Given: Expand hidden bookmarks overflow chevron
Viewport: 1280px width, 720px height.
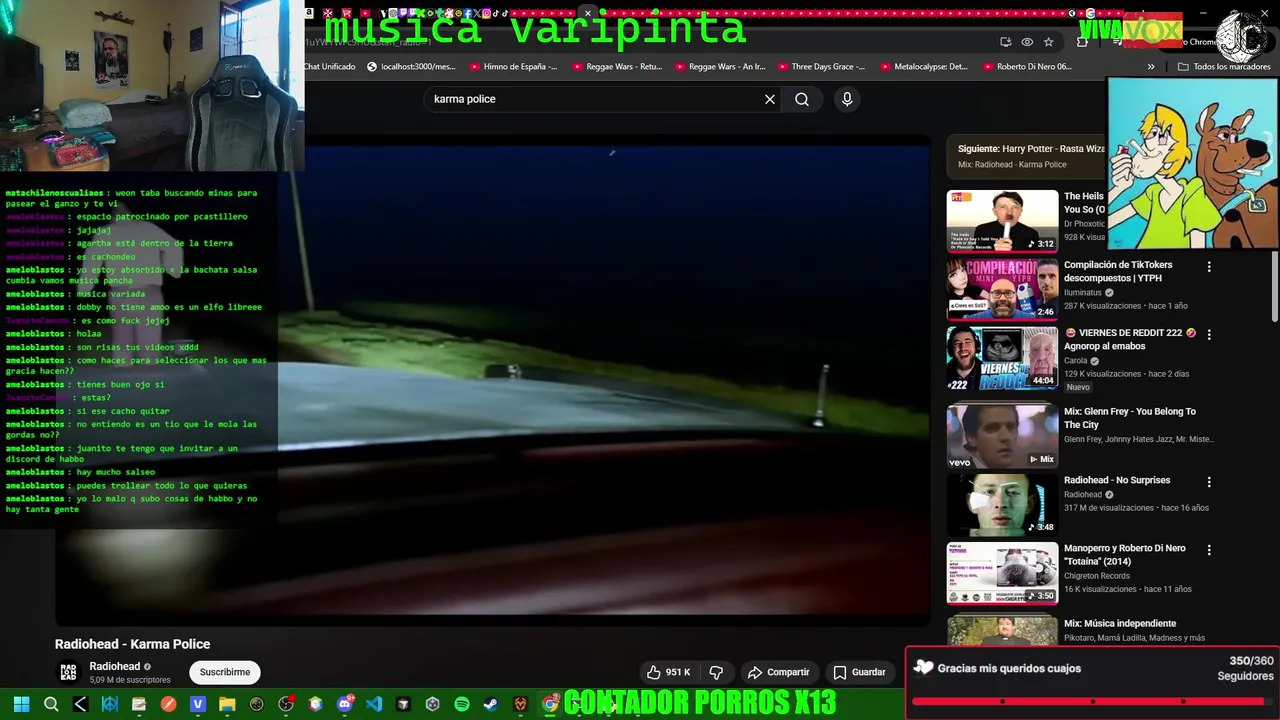Looking at the screenshot, I should [1151, 67].
